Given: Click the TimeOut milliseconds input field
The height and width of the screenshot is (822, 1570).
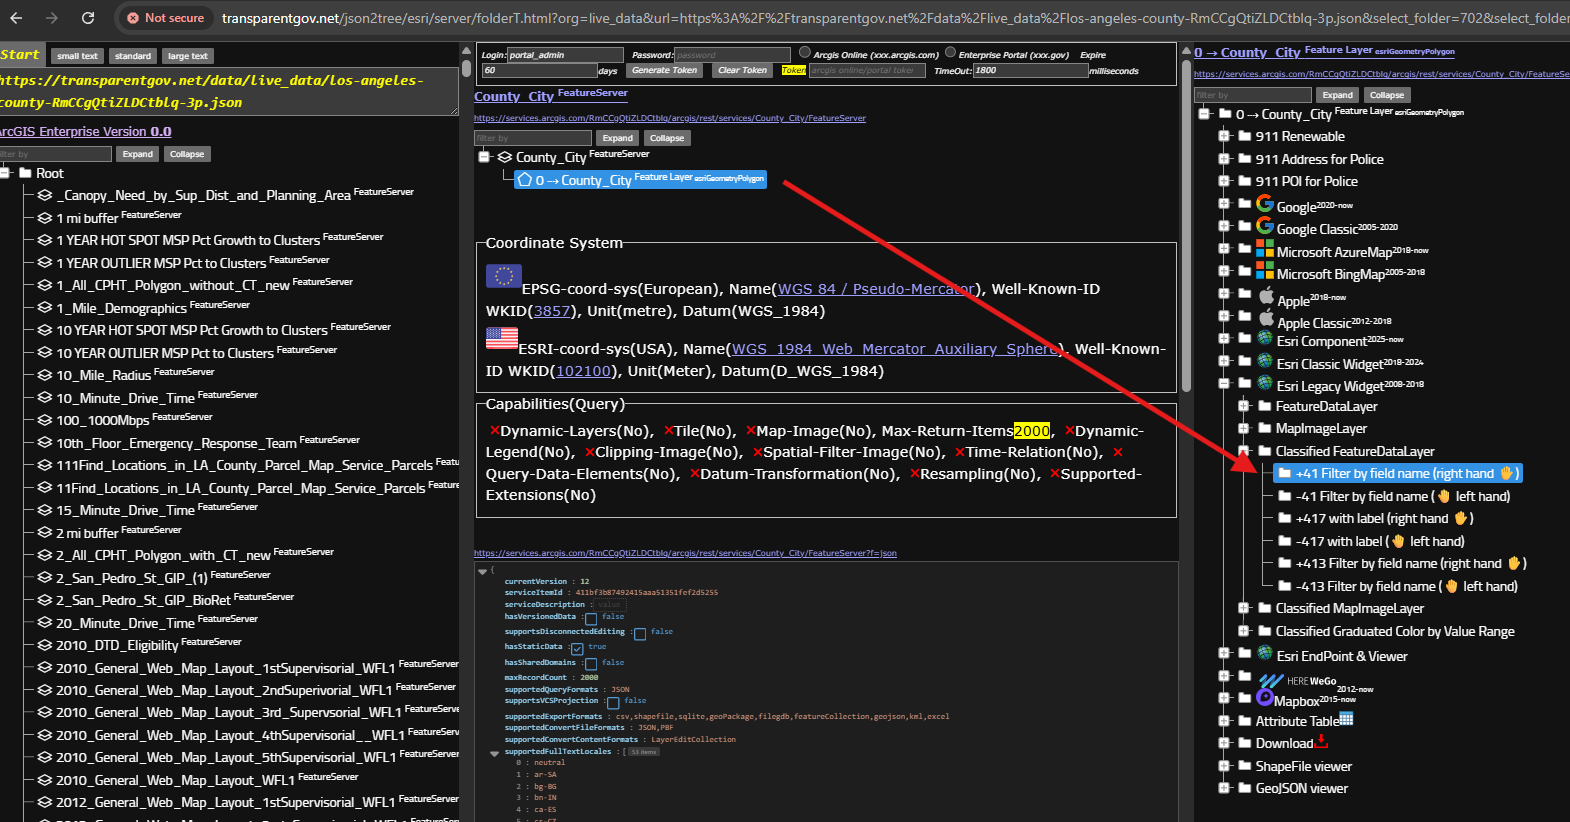Looking at the screenshot, I should (1030, 71).
